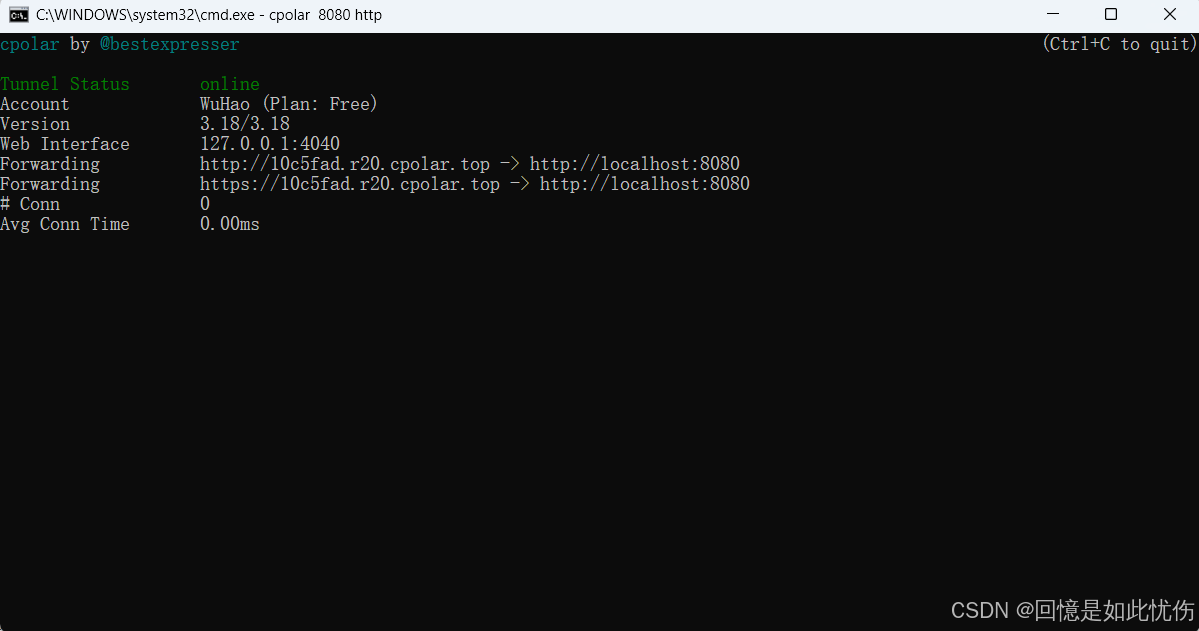
Task: Click http://localhost:8080 on the first Forwarding line
Action: pos(635,164)
